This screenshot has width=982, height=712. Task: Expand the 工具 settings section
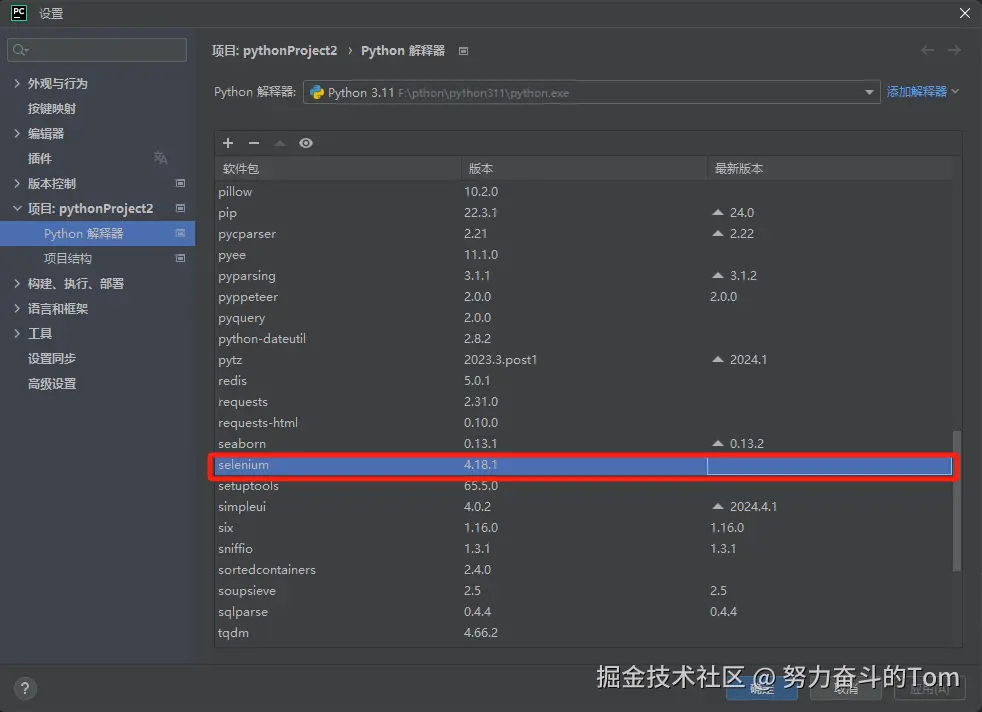point(17,334)
